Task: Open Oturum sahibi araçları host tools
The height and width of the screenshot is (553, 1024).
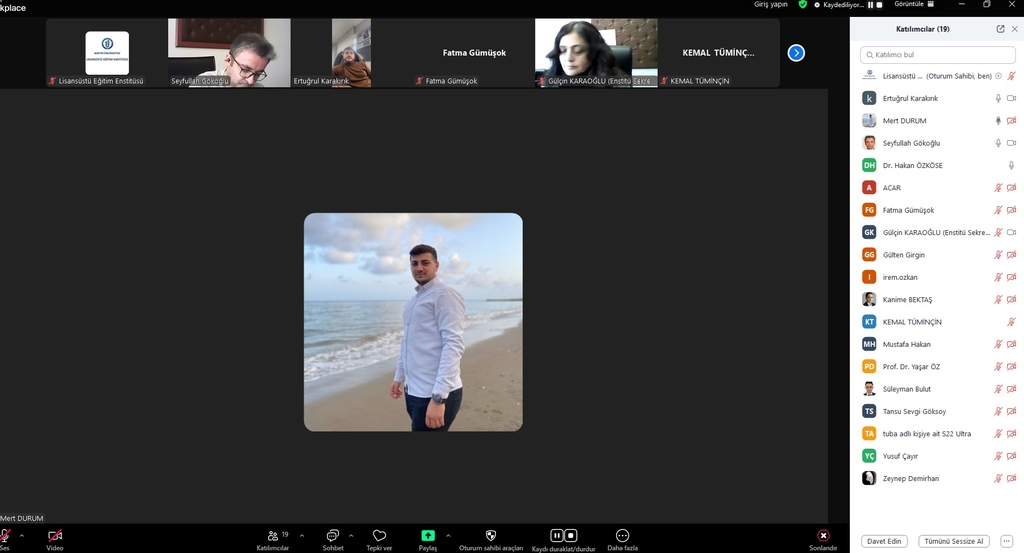Action: (491, 537)
